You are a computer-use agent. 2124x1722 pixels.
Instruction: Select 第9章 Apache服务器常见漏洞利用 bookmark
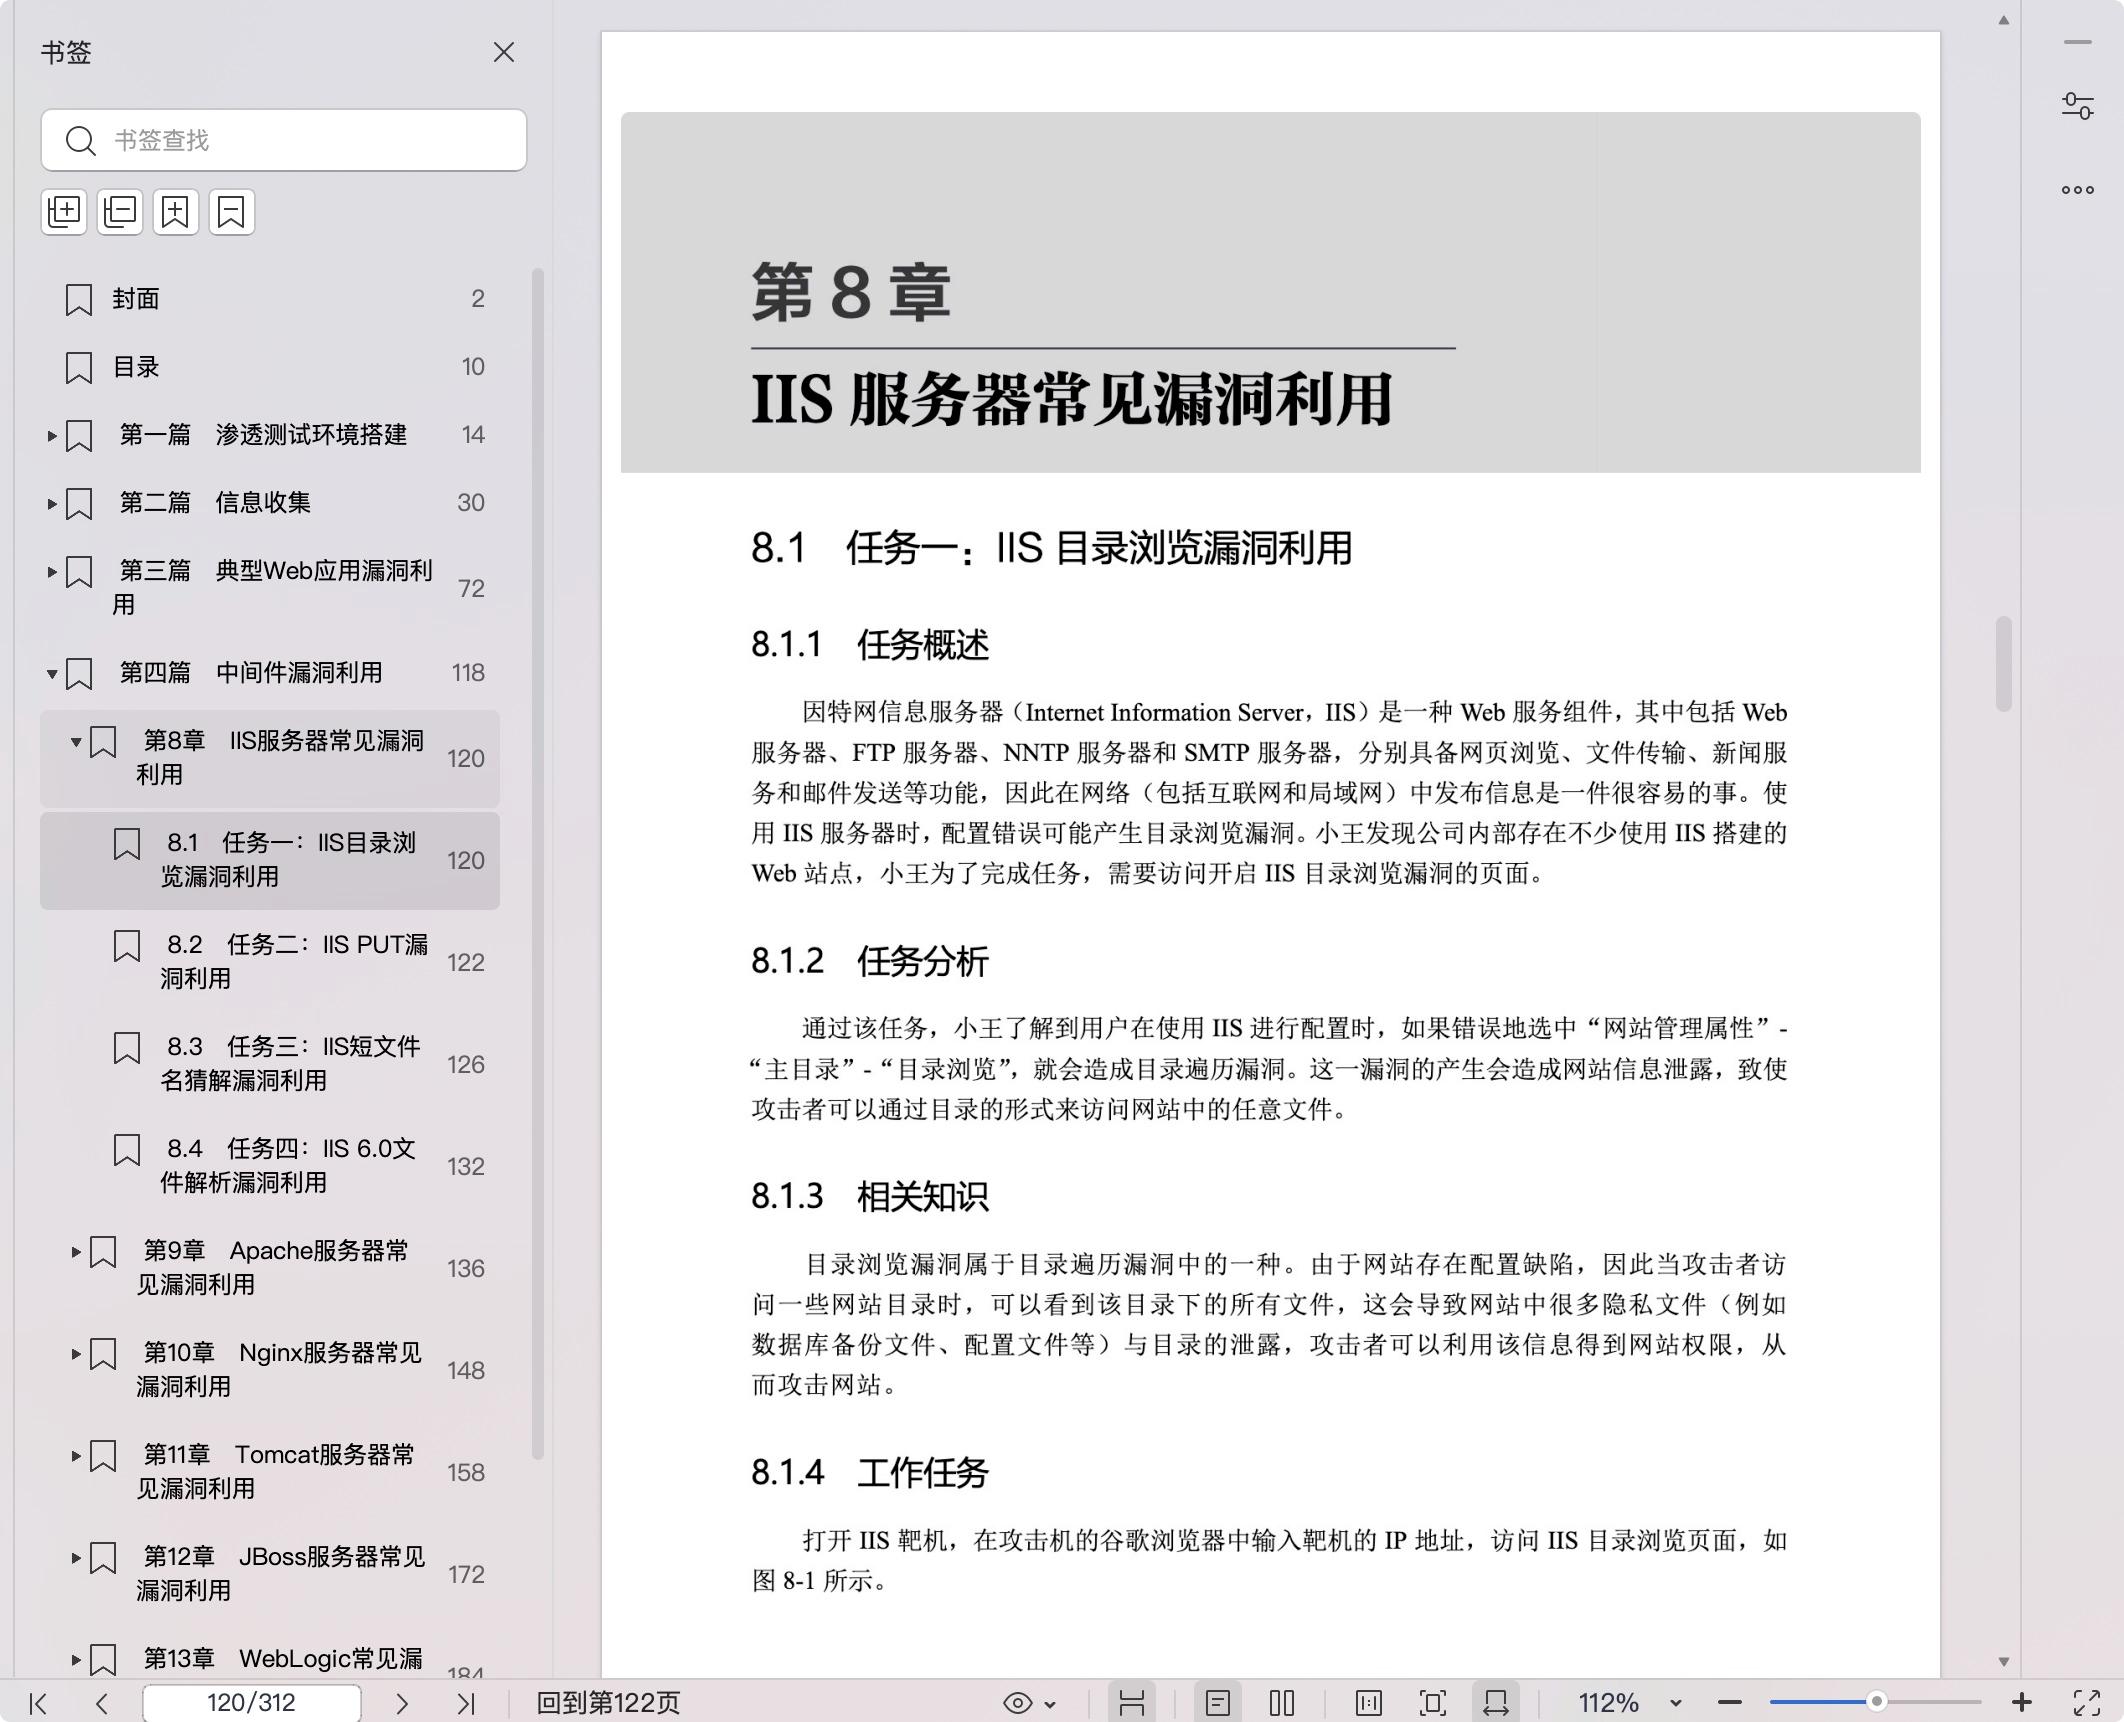(272, 1267)
